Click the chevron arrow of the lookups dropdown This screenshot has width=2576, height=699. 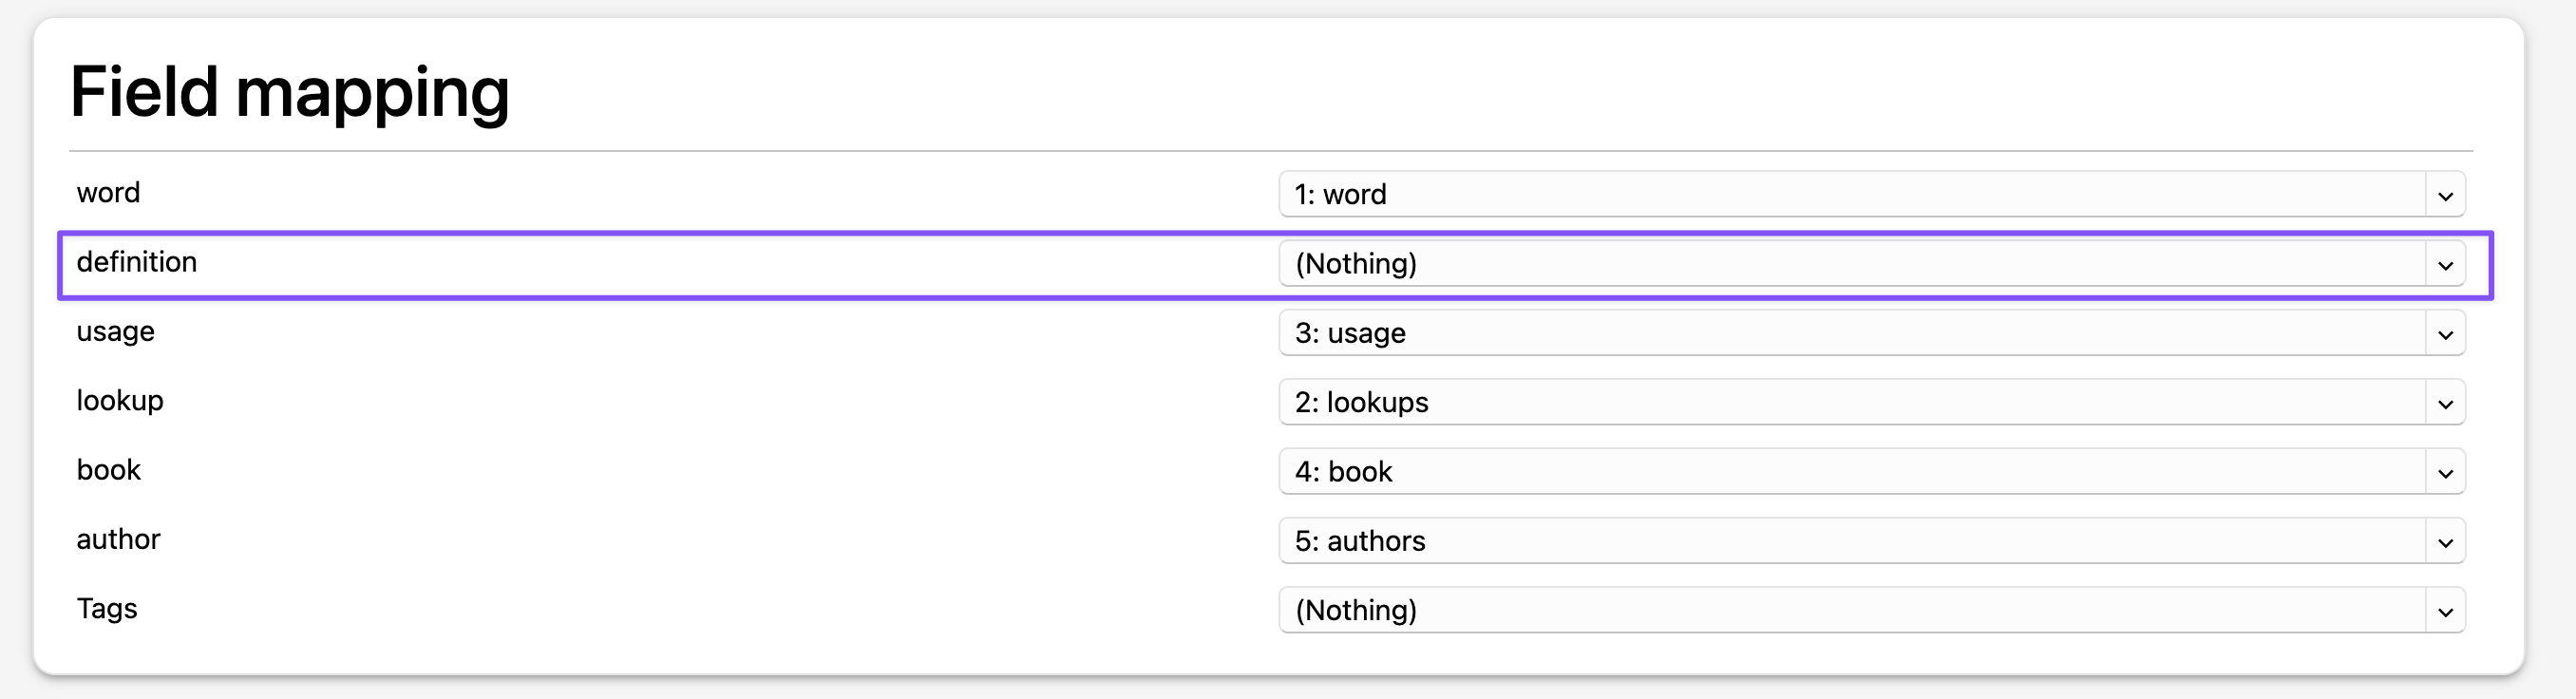point(2445,403)
